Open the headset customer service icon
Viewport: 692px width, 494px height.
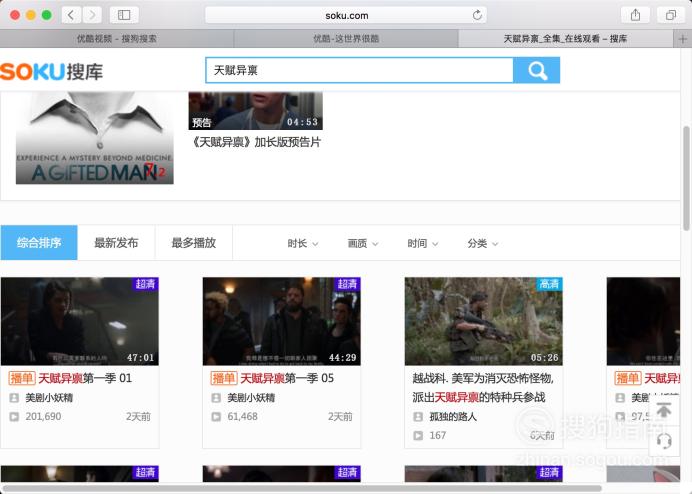664,441
